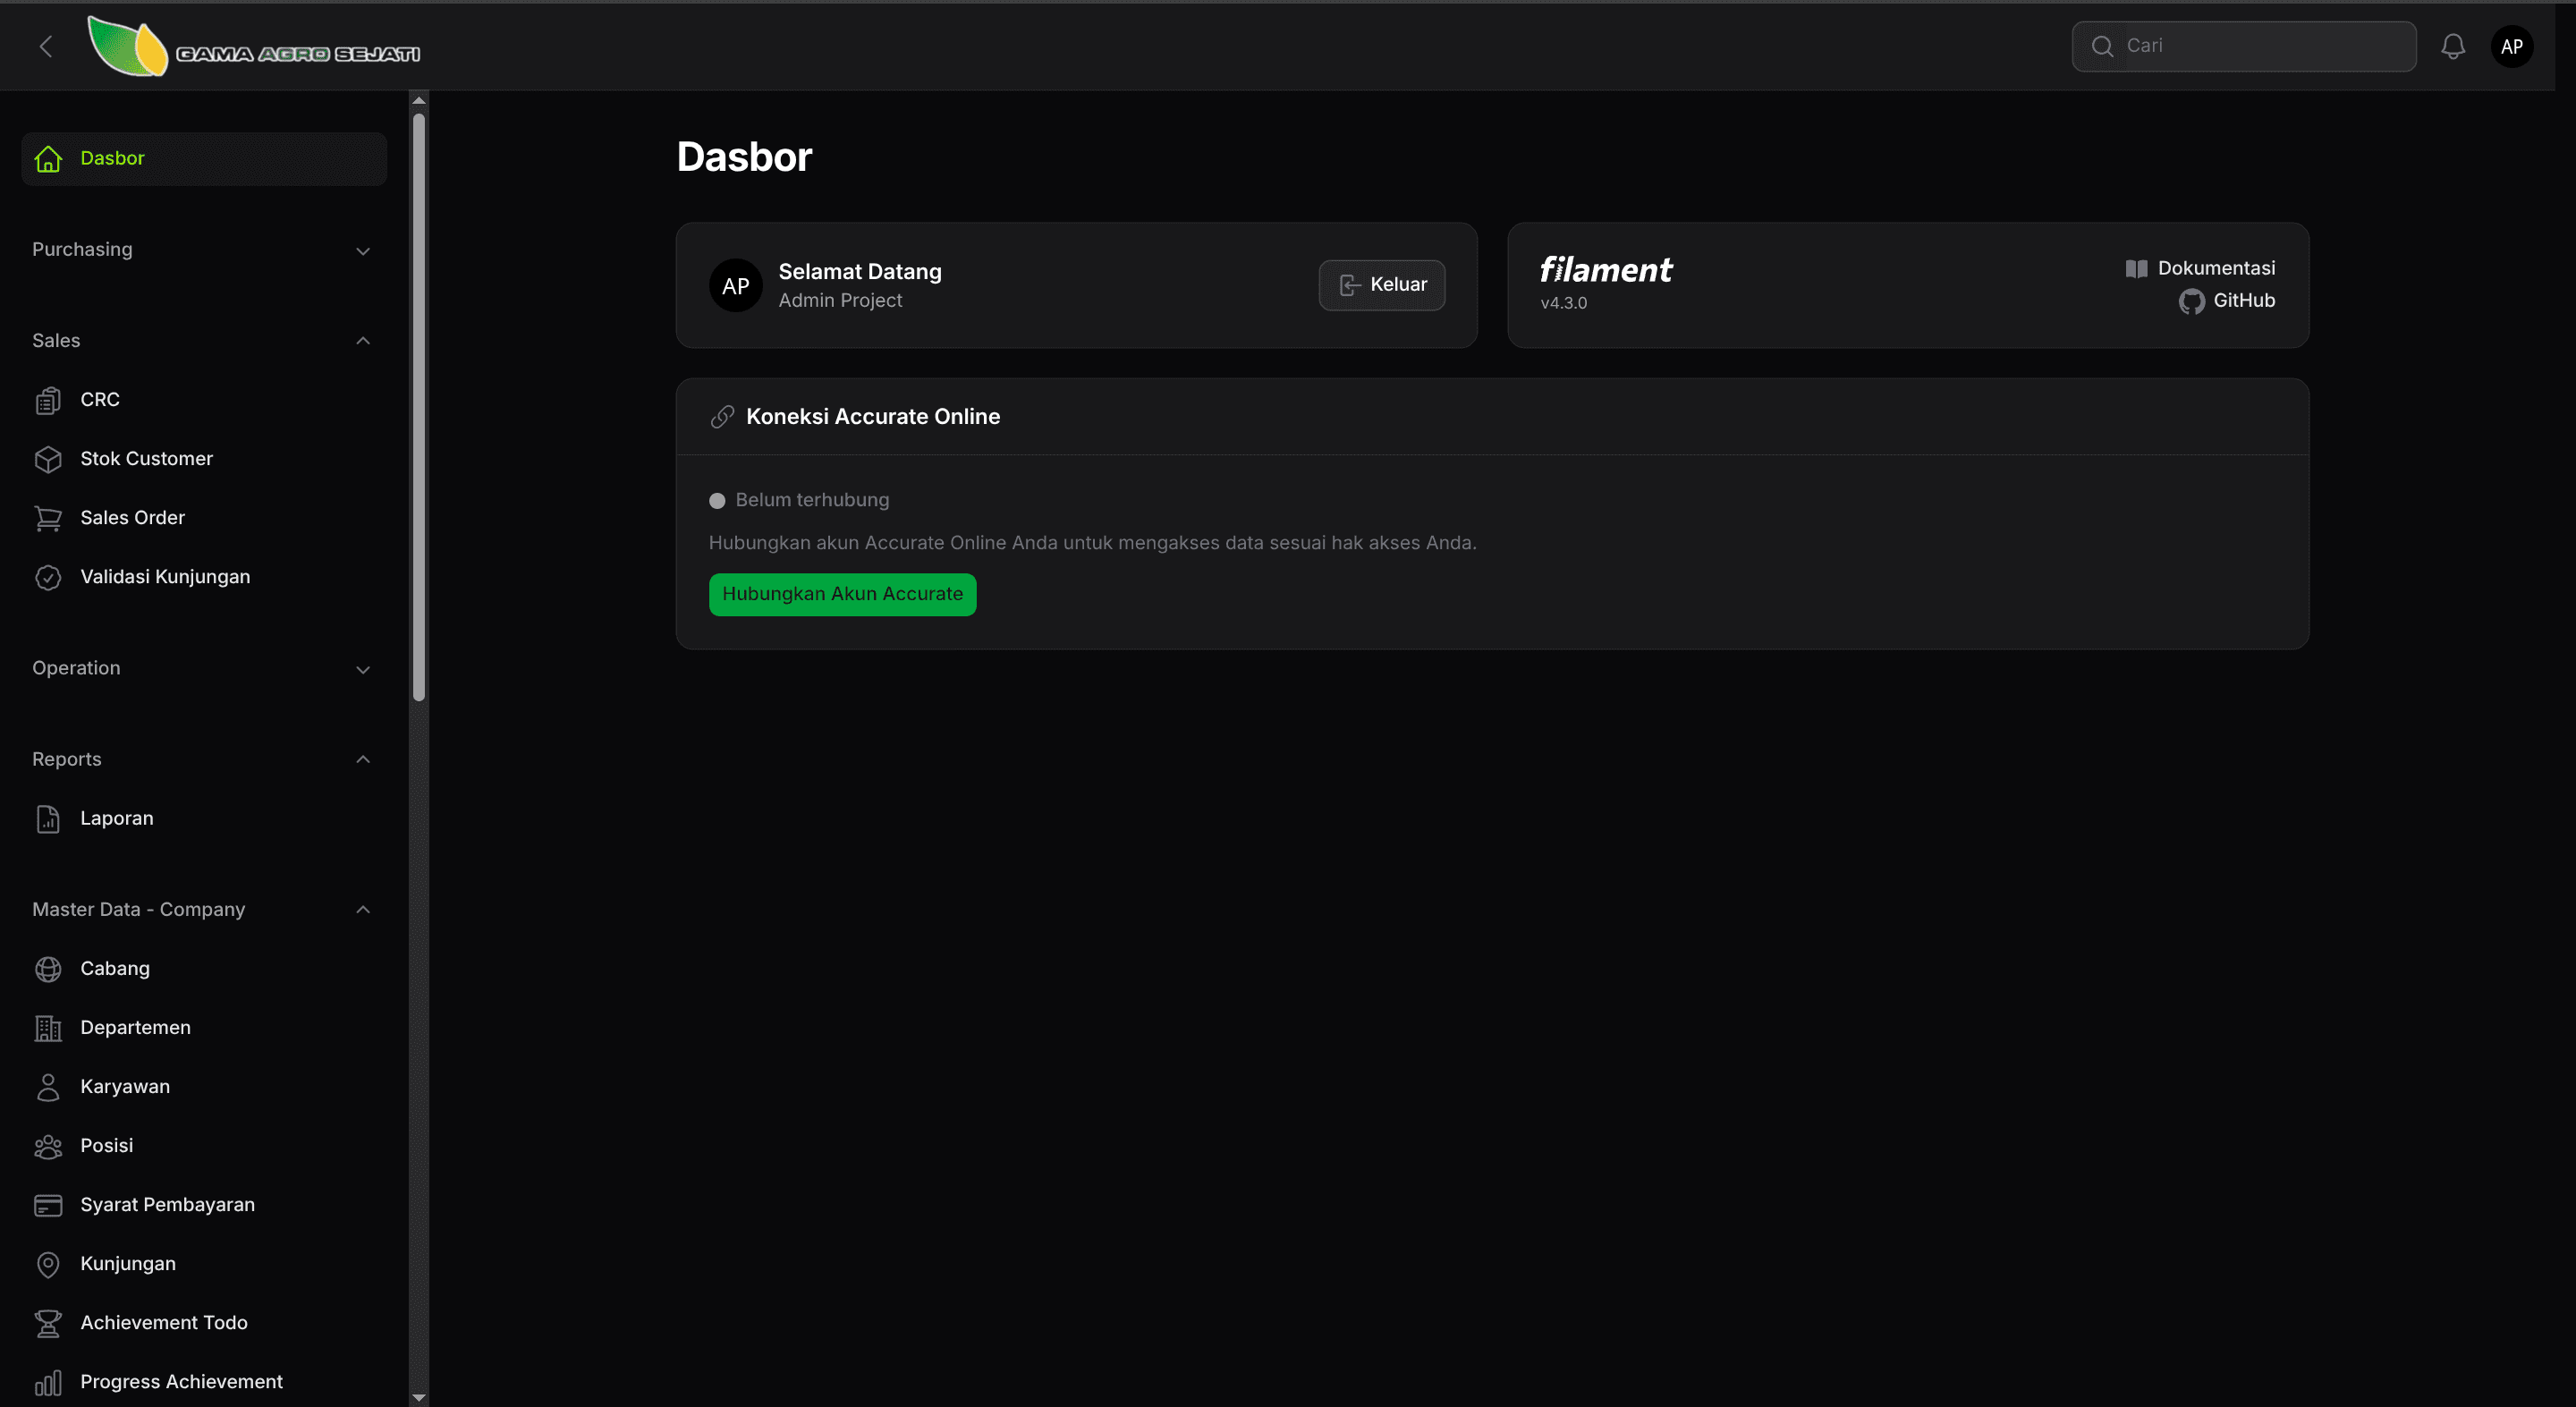Screen dimensions: 2576x1407
Task: Collapse the Reports navigation group
Action: (x=362, y=760)
